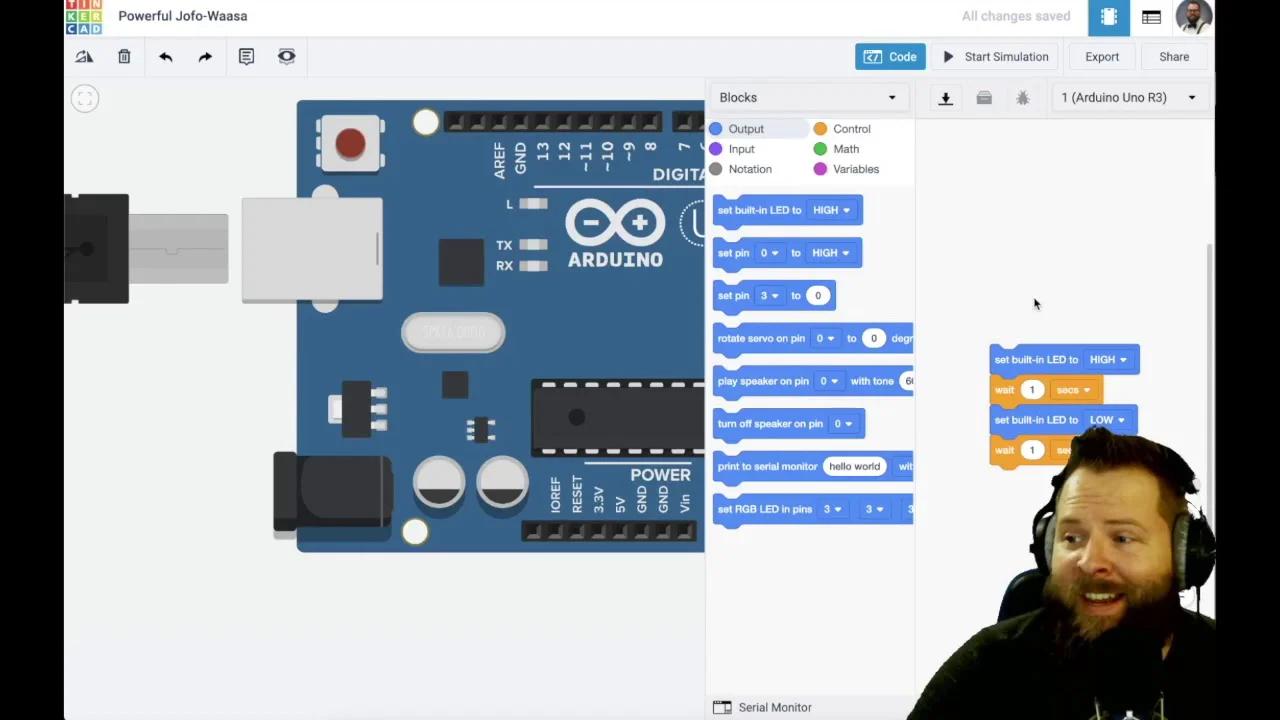Open the Serial Monitor panel
Viewport: 1280px width, 720px height.
click(775, 707)
